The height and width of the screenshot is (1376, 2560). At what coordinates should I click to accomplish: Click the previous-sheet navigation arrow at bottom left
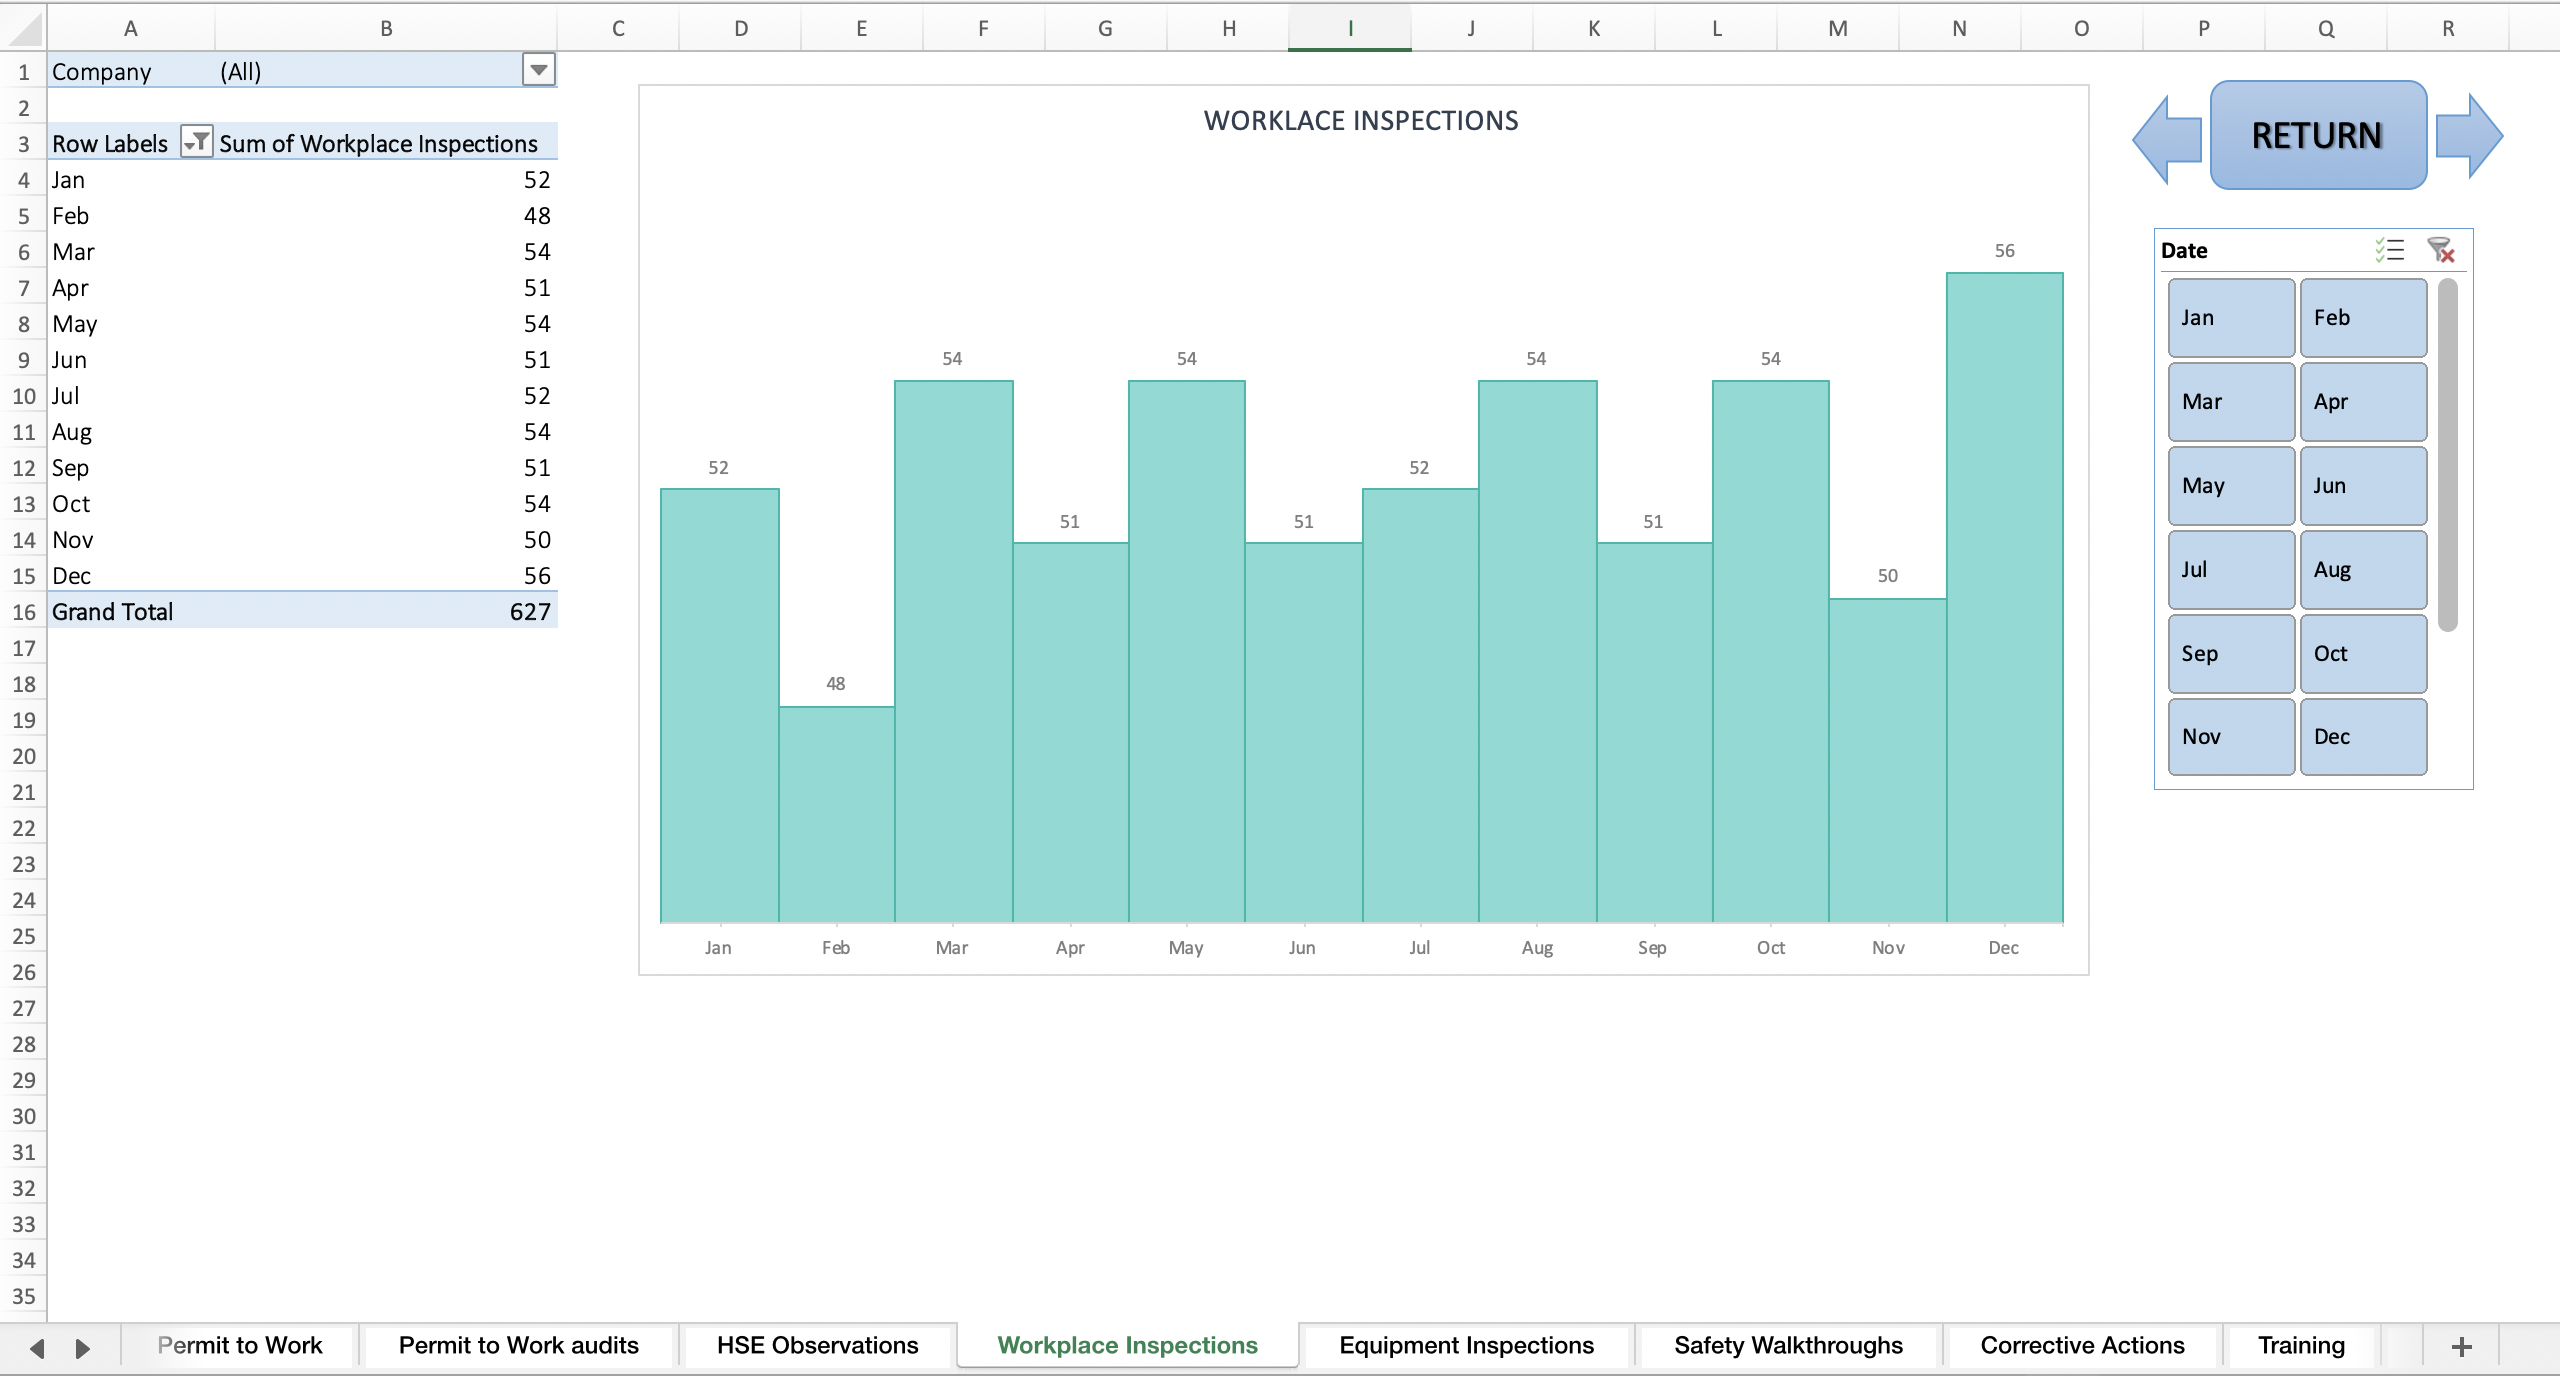[x=38, y=1345]
